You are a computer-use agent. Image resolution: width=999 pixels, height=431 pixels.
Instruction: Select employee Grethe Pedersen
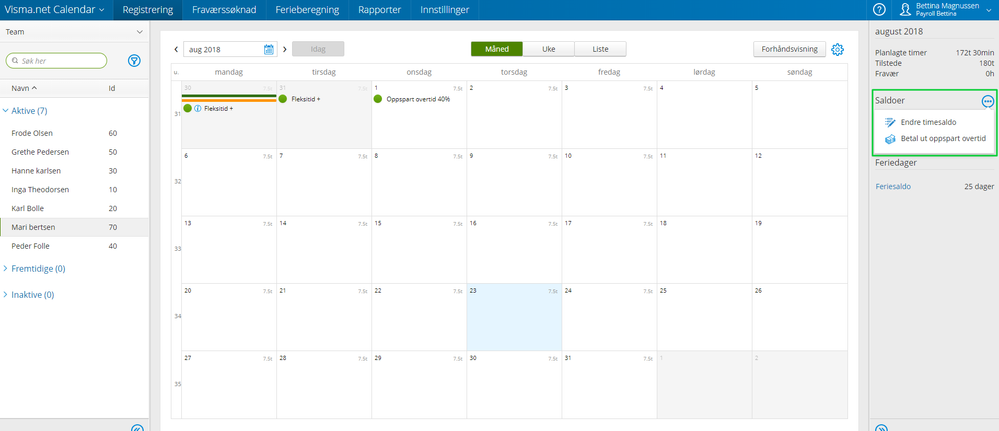tap(74, 152)
